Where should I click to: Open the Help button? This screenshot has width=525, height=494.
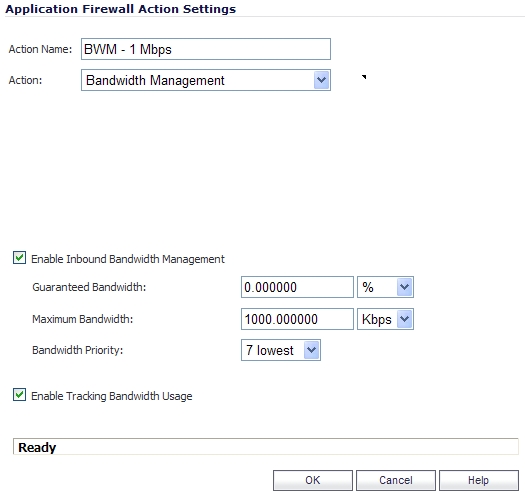click(478, 480)
